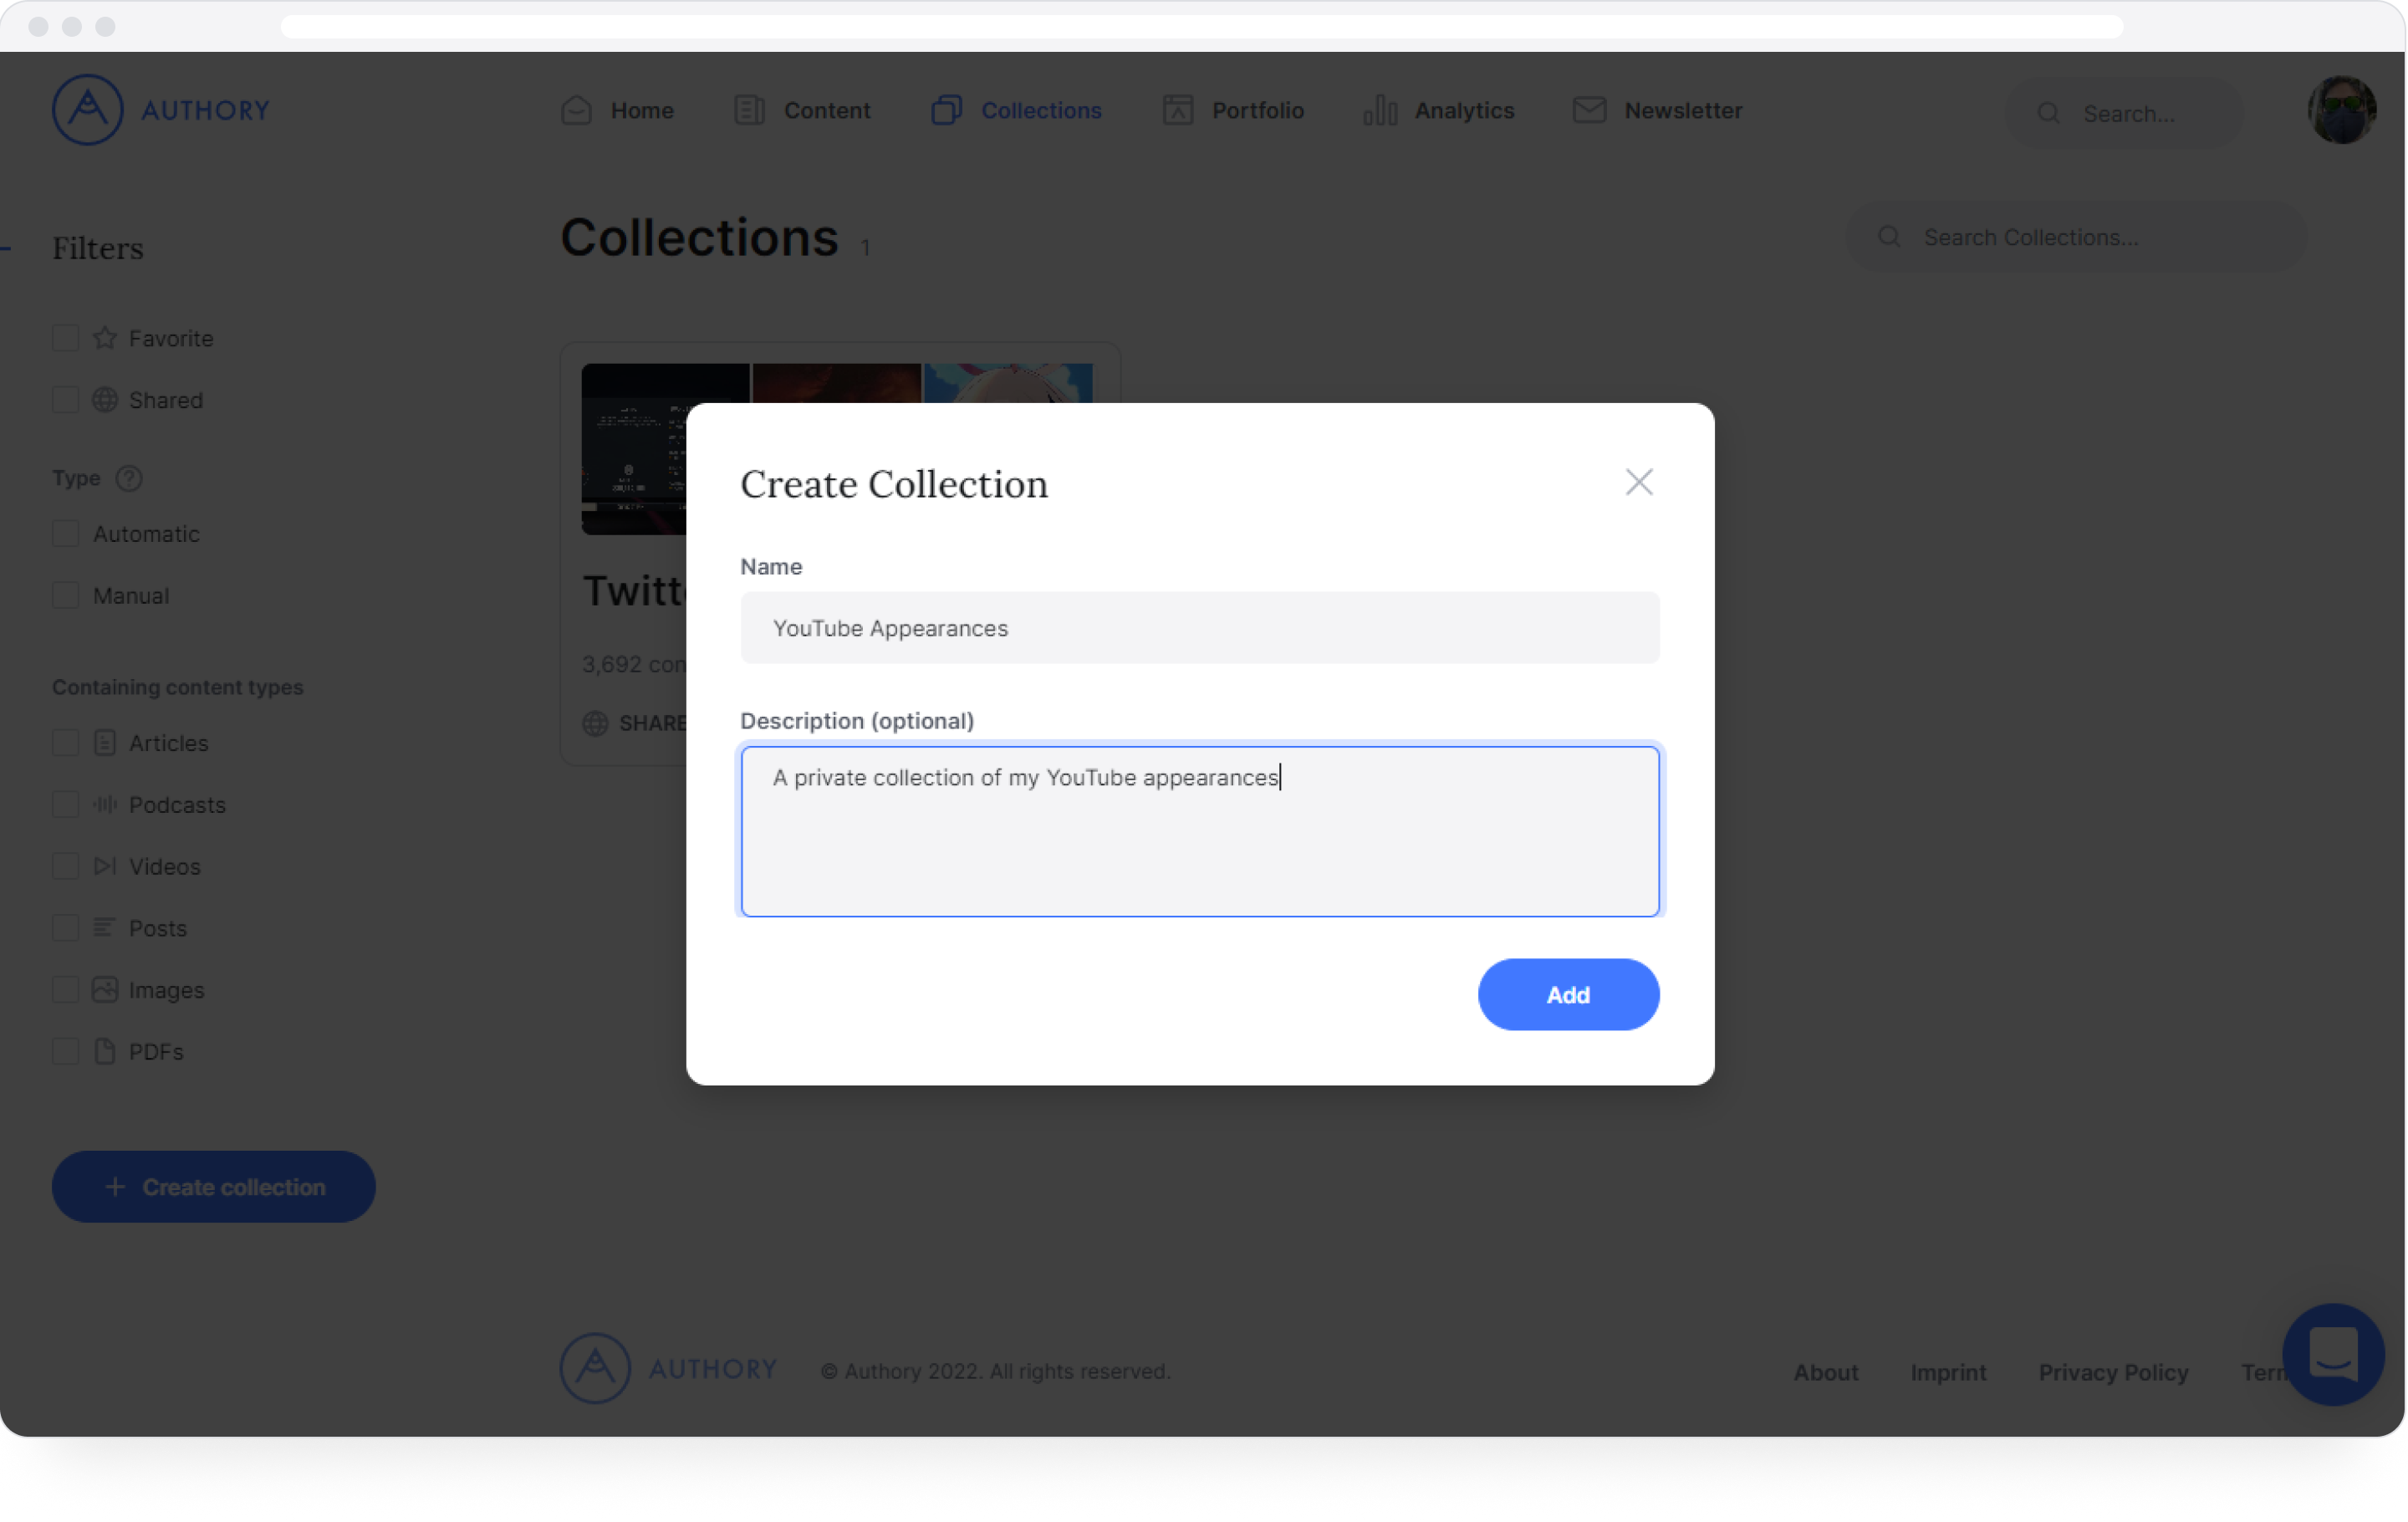Screen dimensions: 2408x1522
Task: Click the Analytics bar chart icon
Action: coord(1380,110)
